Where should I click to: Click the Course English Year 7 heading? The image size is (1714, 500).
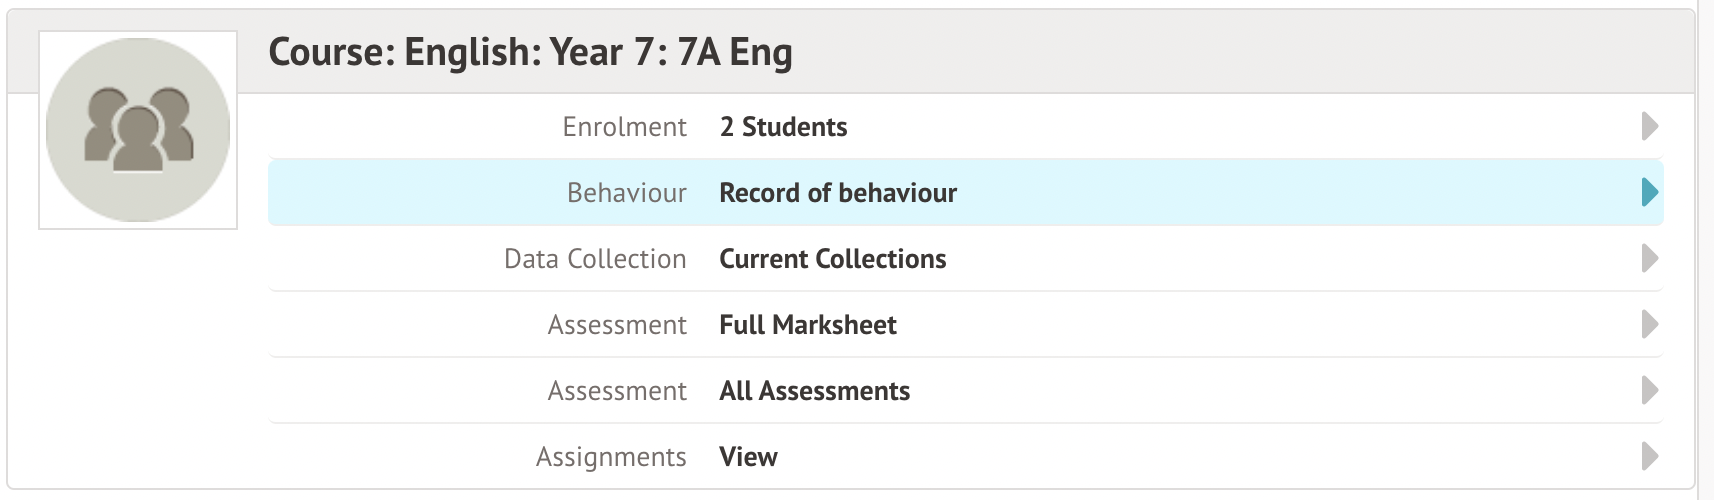pos(530,52)
